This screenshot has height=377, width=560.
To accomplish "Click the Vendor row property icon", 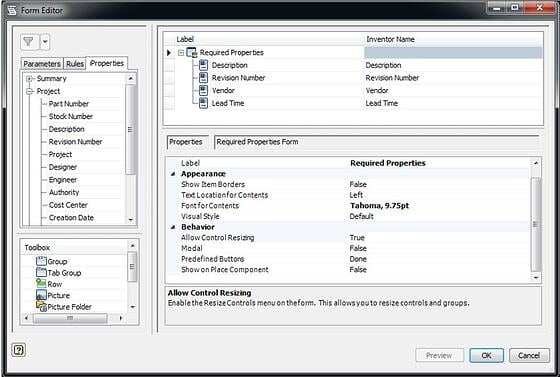I will click(x=203, y=90).
